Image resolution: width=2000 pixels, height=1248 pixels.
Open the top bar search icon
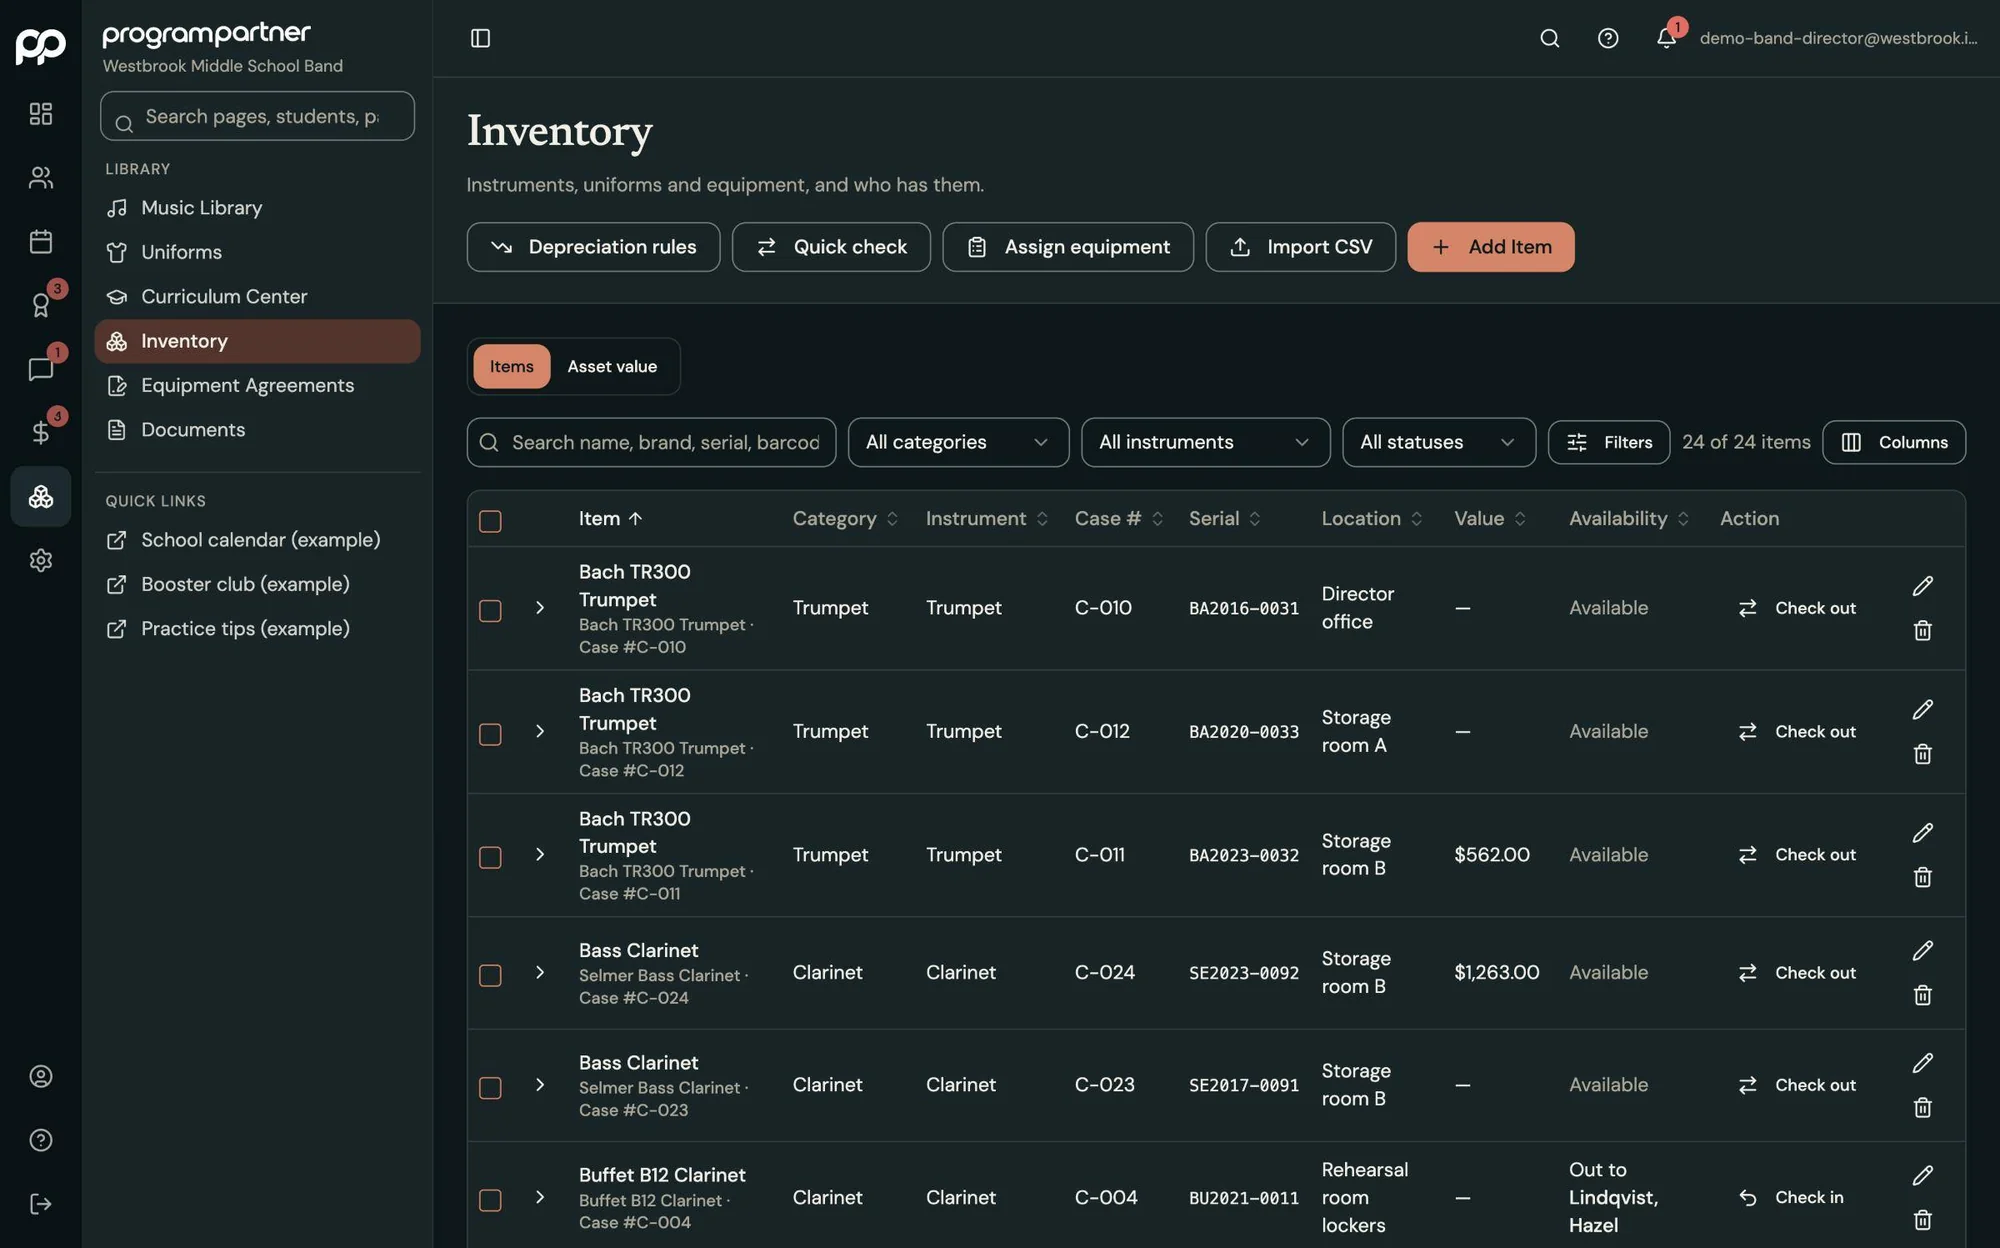1549,38
